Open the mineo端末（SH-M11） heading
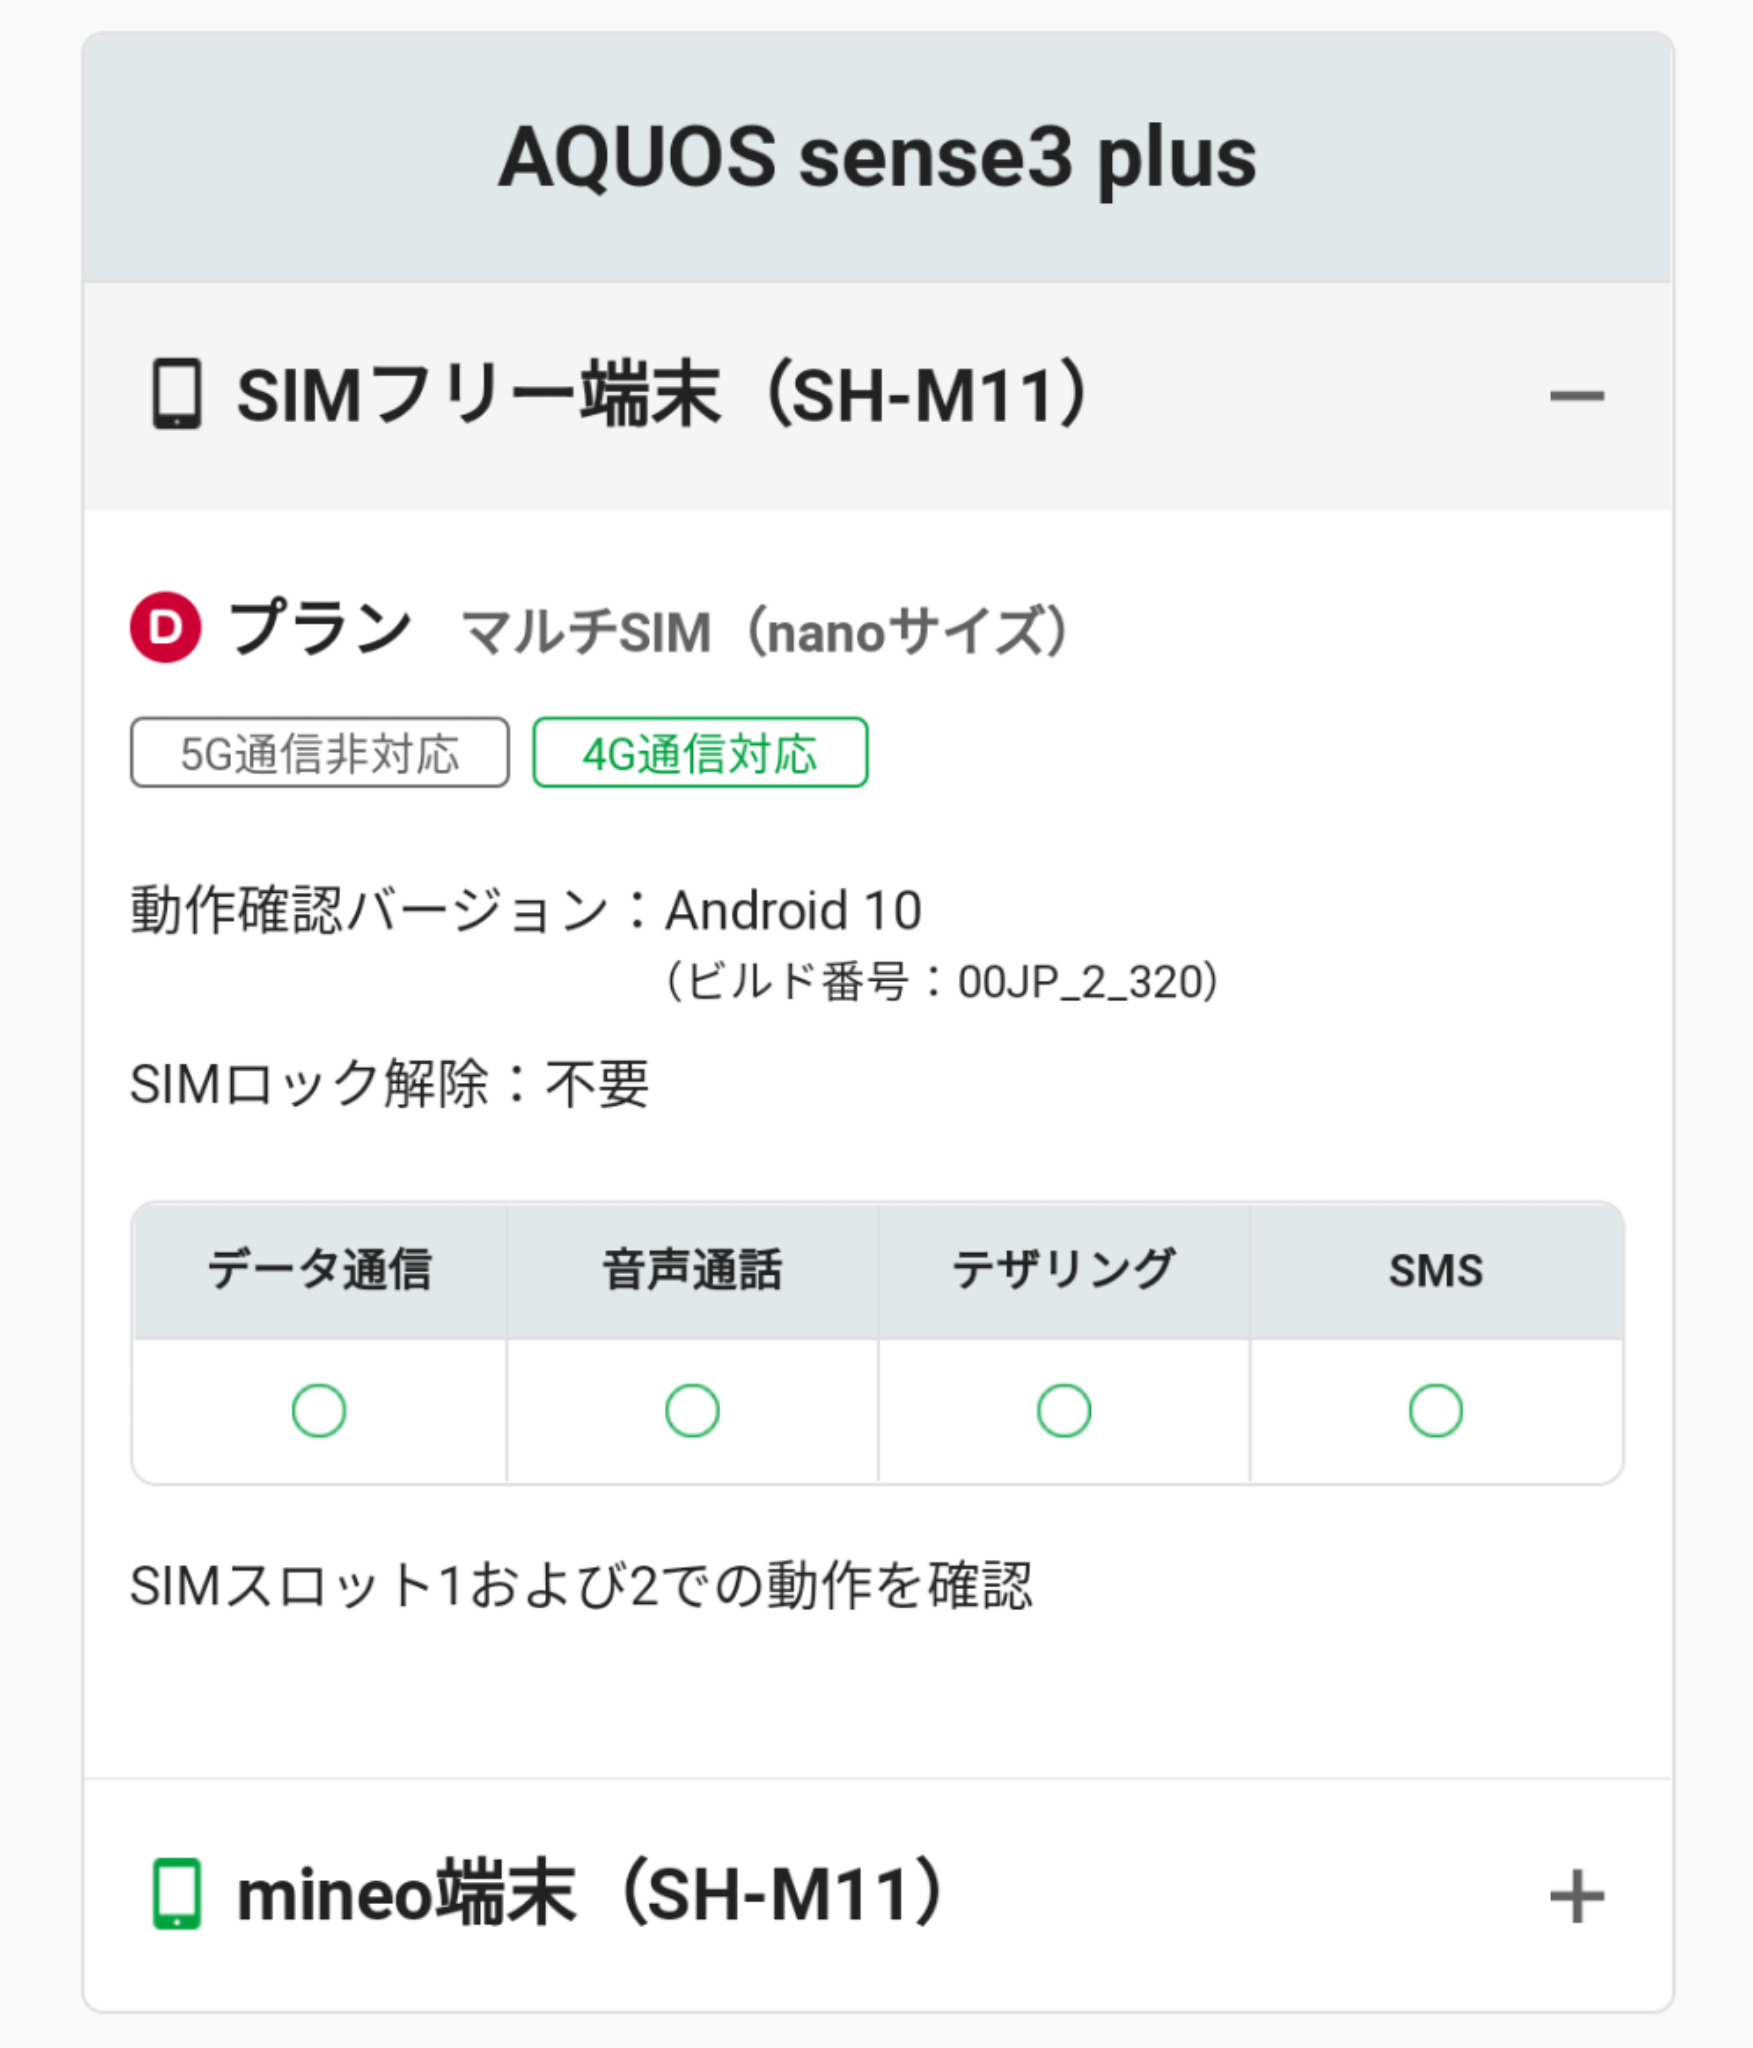The width and height of the screenshot is (1753, 2048). pyautogui.click(x=590, y=1894)
